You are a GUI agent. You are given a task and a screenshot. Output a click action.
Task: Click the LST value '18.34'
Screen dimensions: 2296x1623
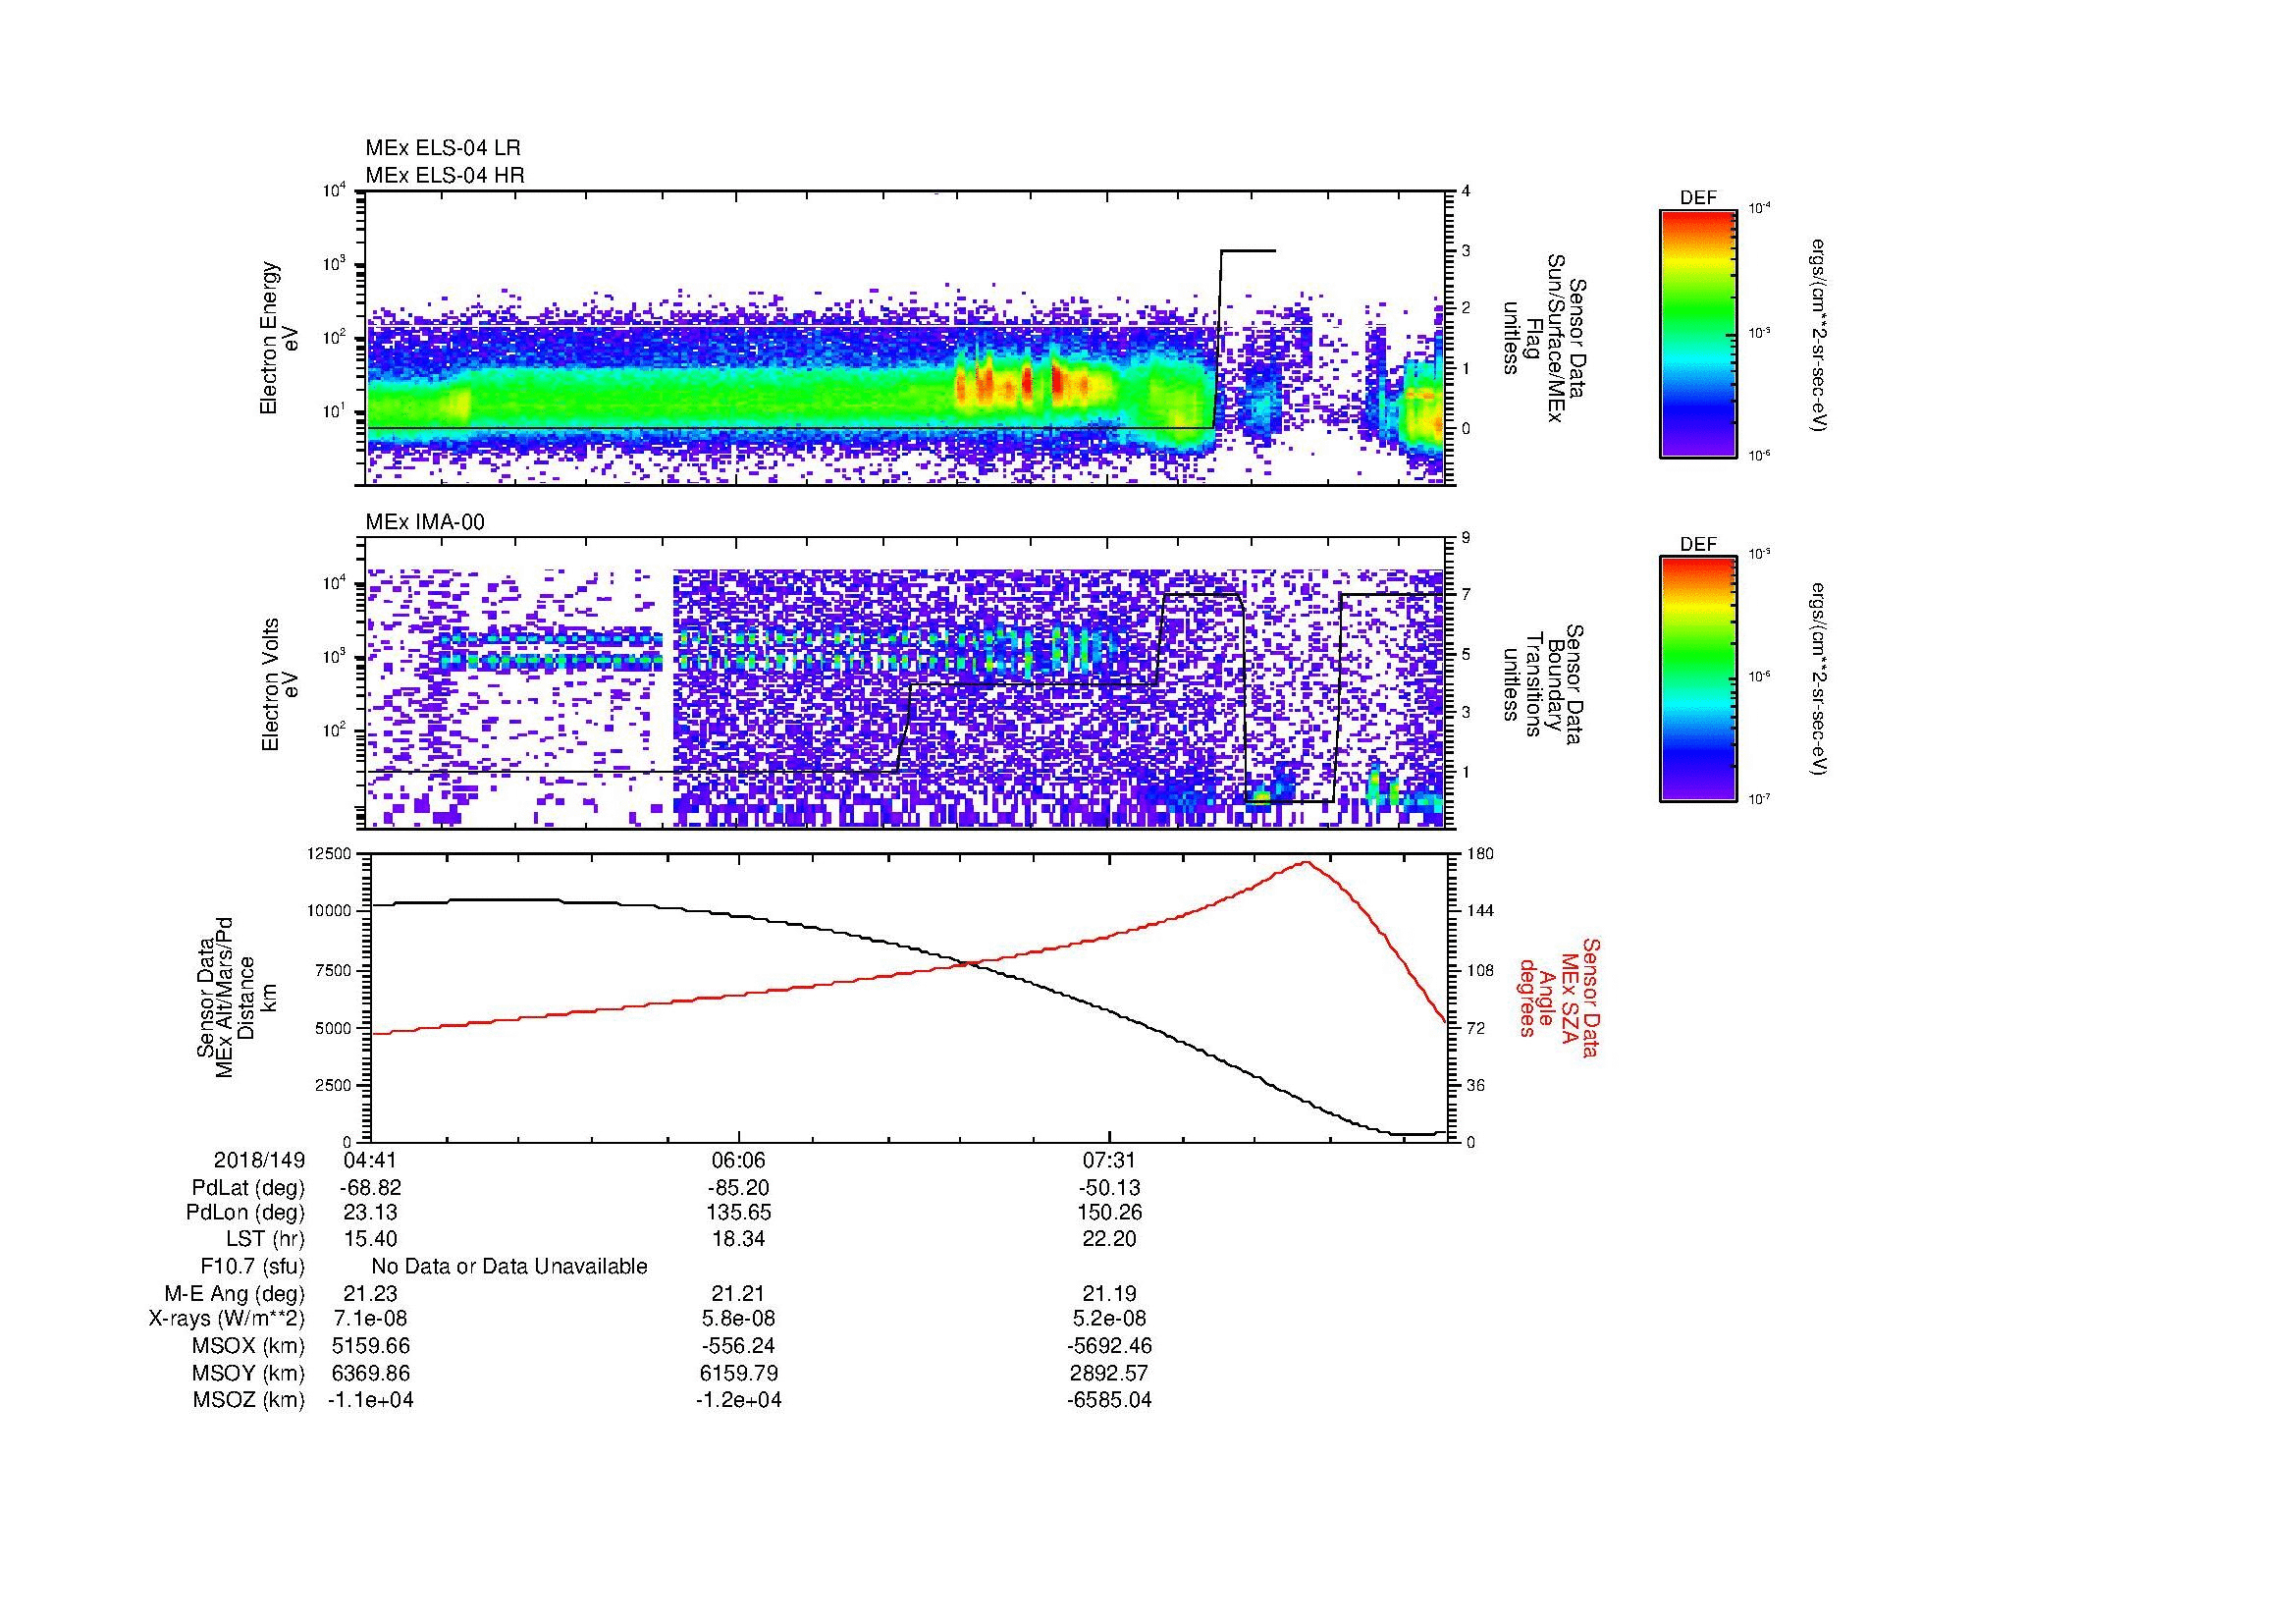[739, 1239]
